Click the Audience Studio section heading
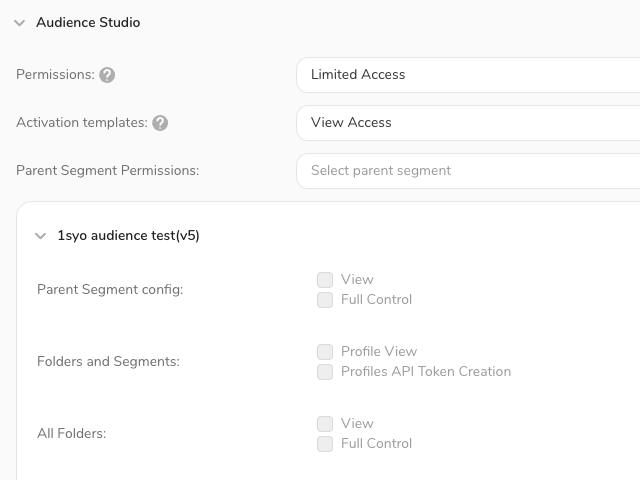The image size is (640, 480). [x=88, y=22]
